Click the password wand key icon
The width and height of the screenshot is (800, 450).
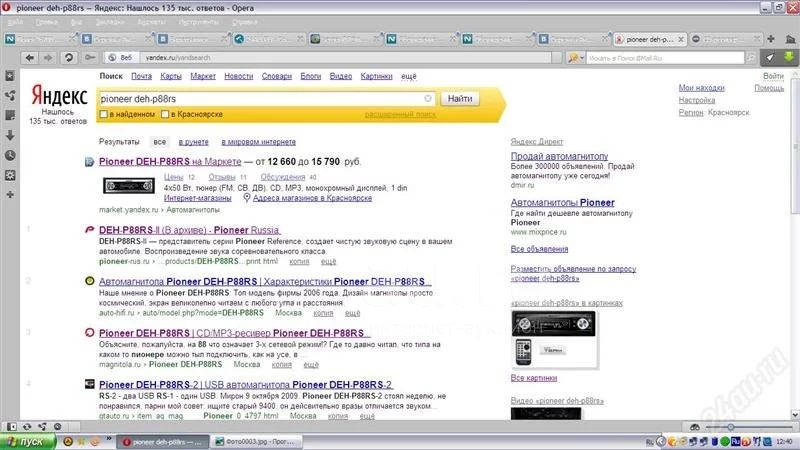(x=90, y=58)
